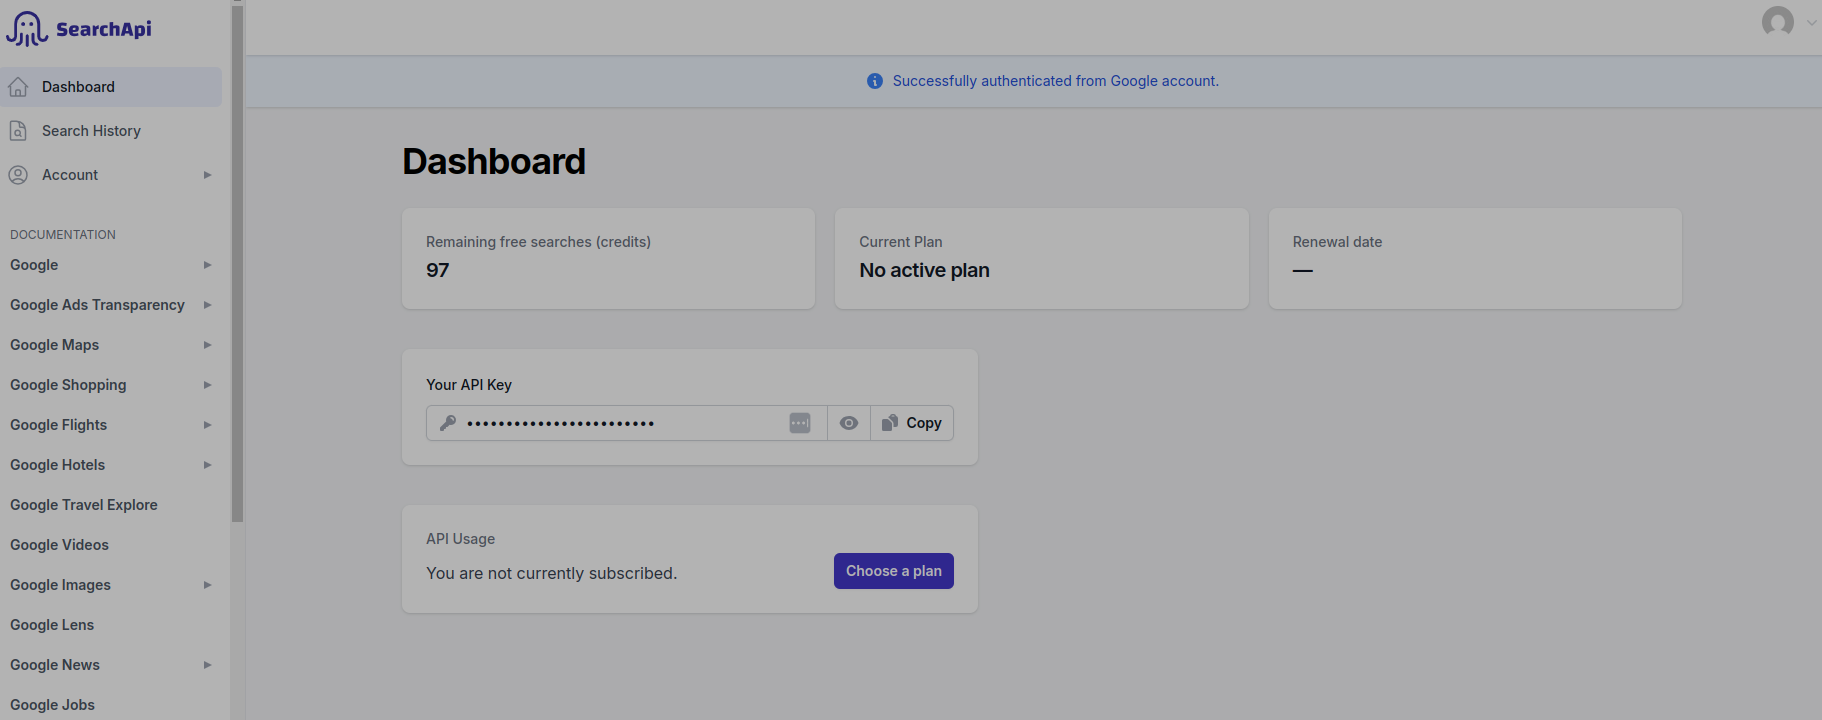Expand the Google News arrow
The width and height of the screenshot is (1822, 720).
pos(208,665)
